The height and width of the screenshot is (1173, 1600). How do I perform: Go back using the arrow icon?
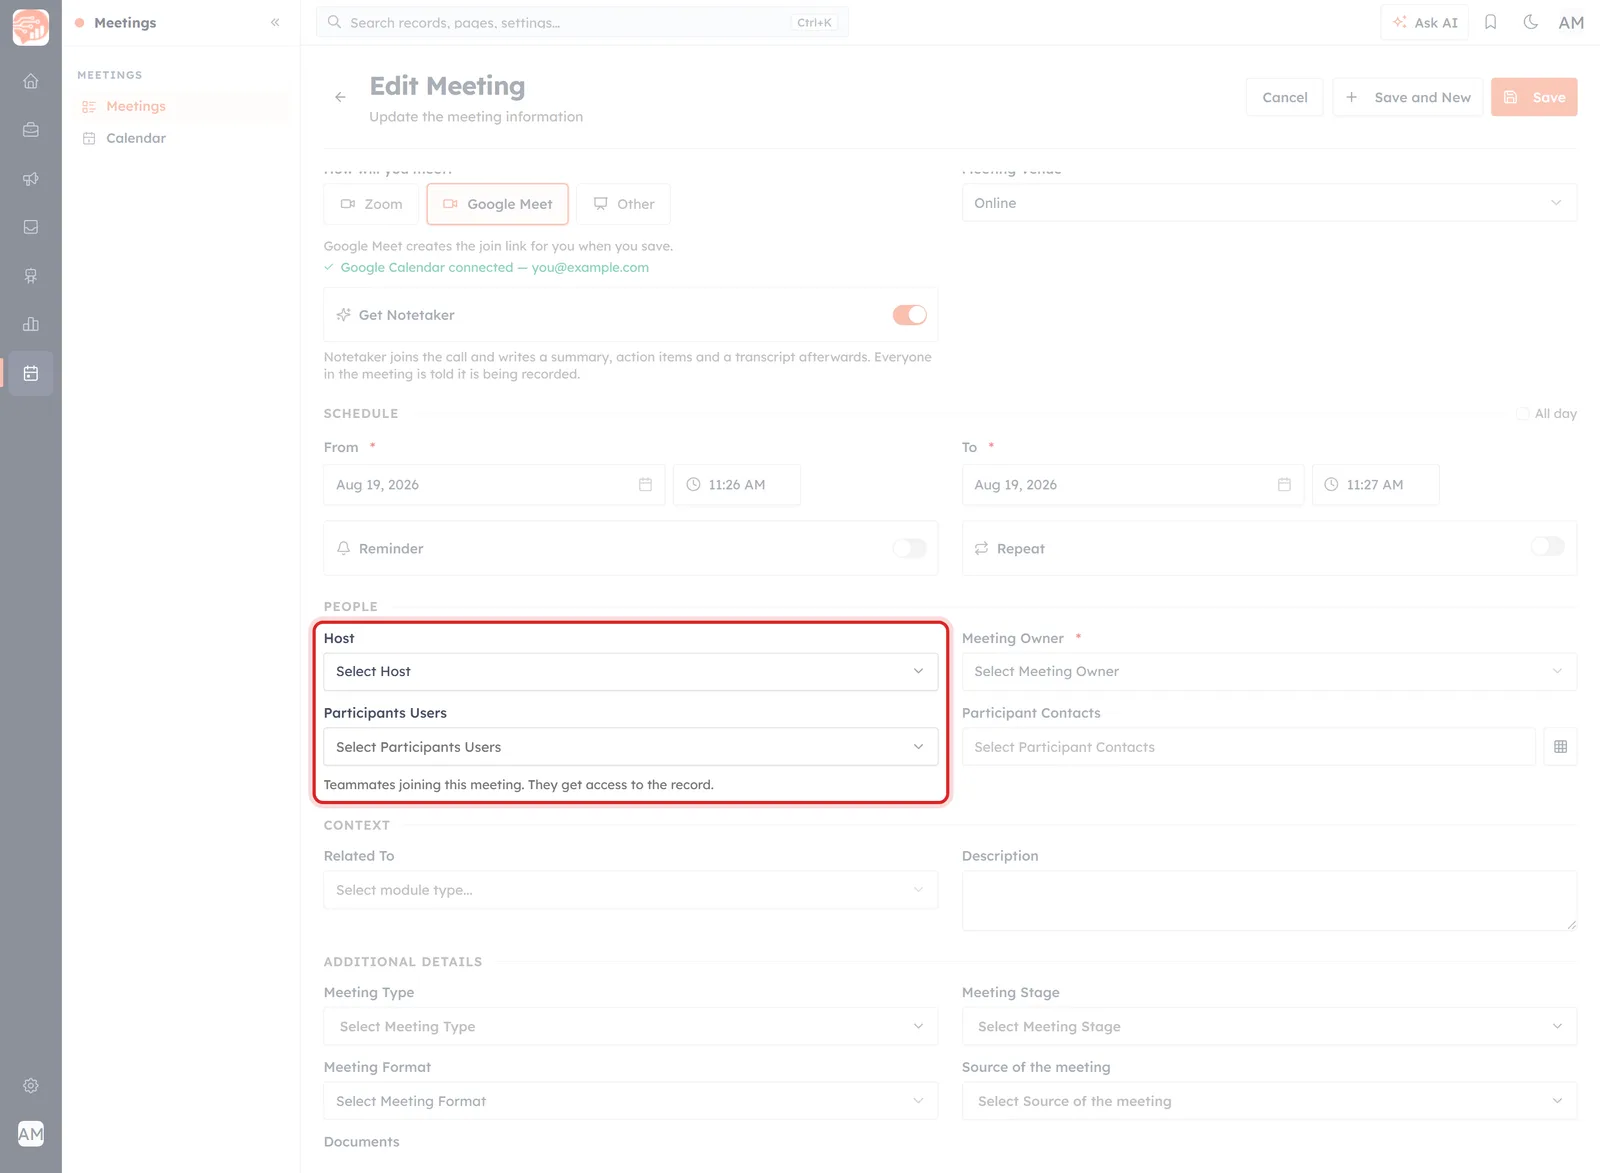coord(340,97)
